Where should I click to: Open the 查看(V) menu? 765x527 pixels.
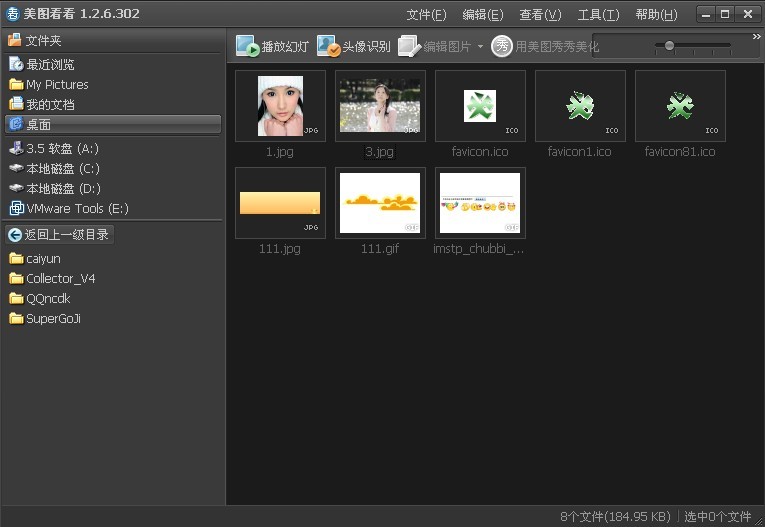[540, 15]
